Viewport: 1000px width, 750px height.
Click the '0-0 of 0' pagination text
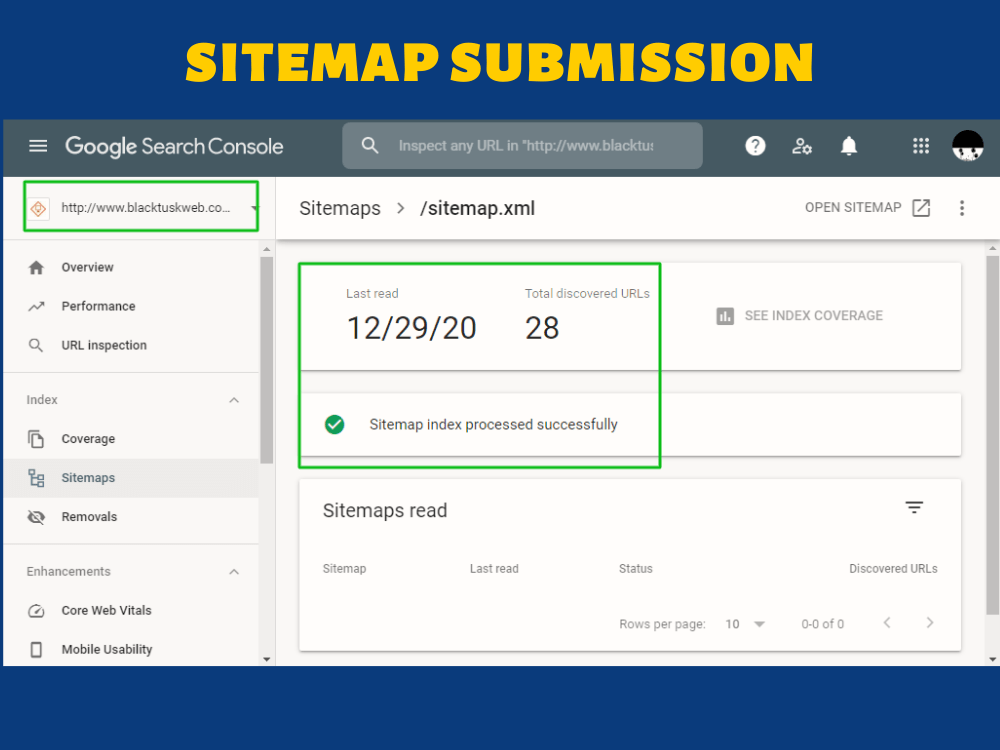click(x=823, y=624)
